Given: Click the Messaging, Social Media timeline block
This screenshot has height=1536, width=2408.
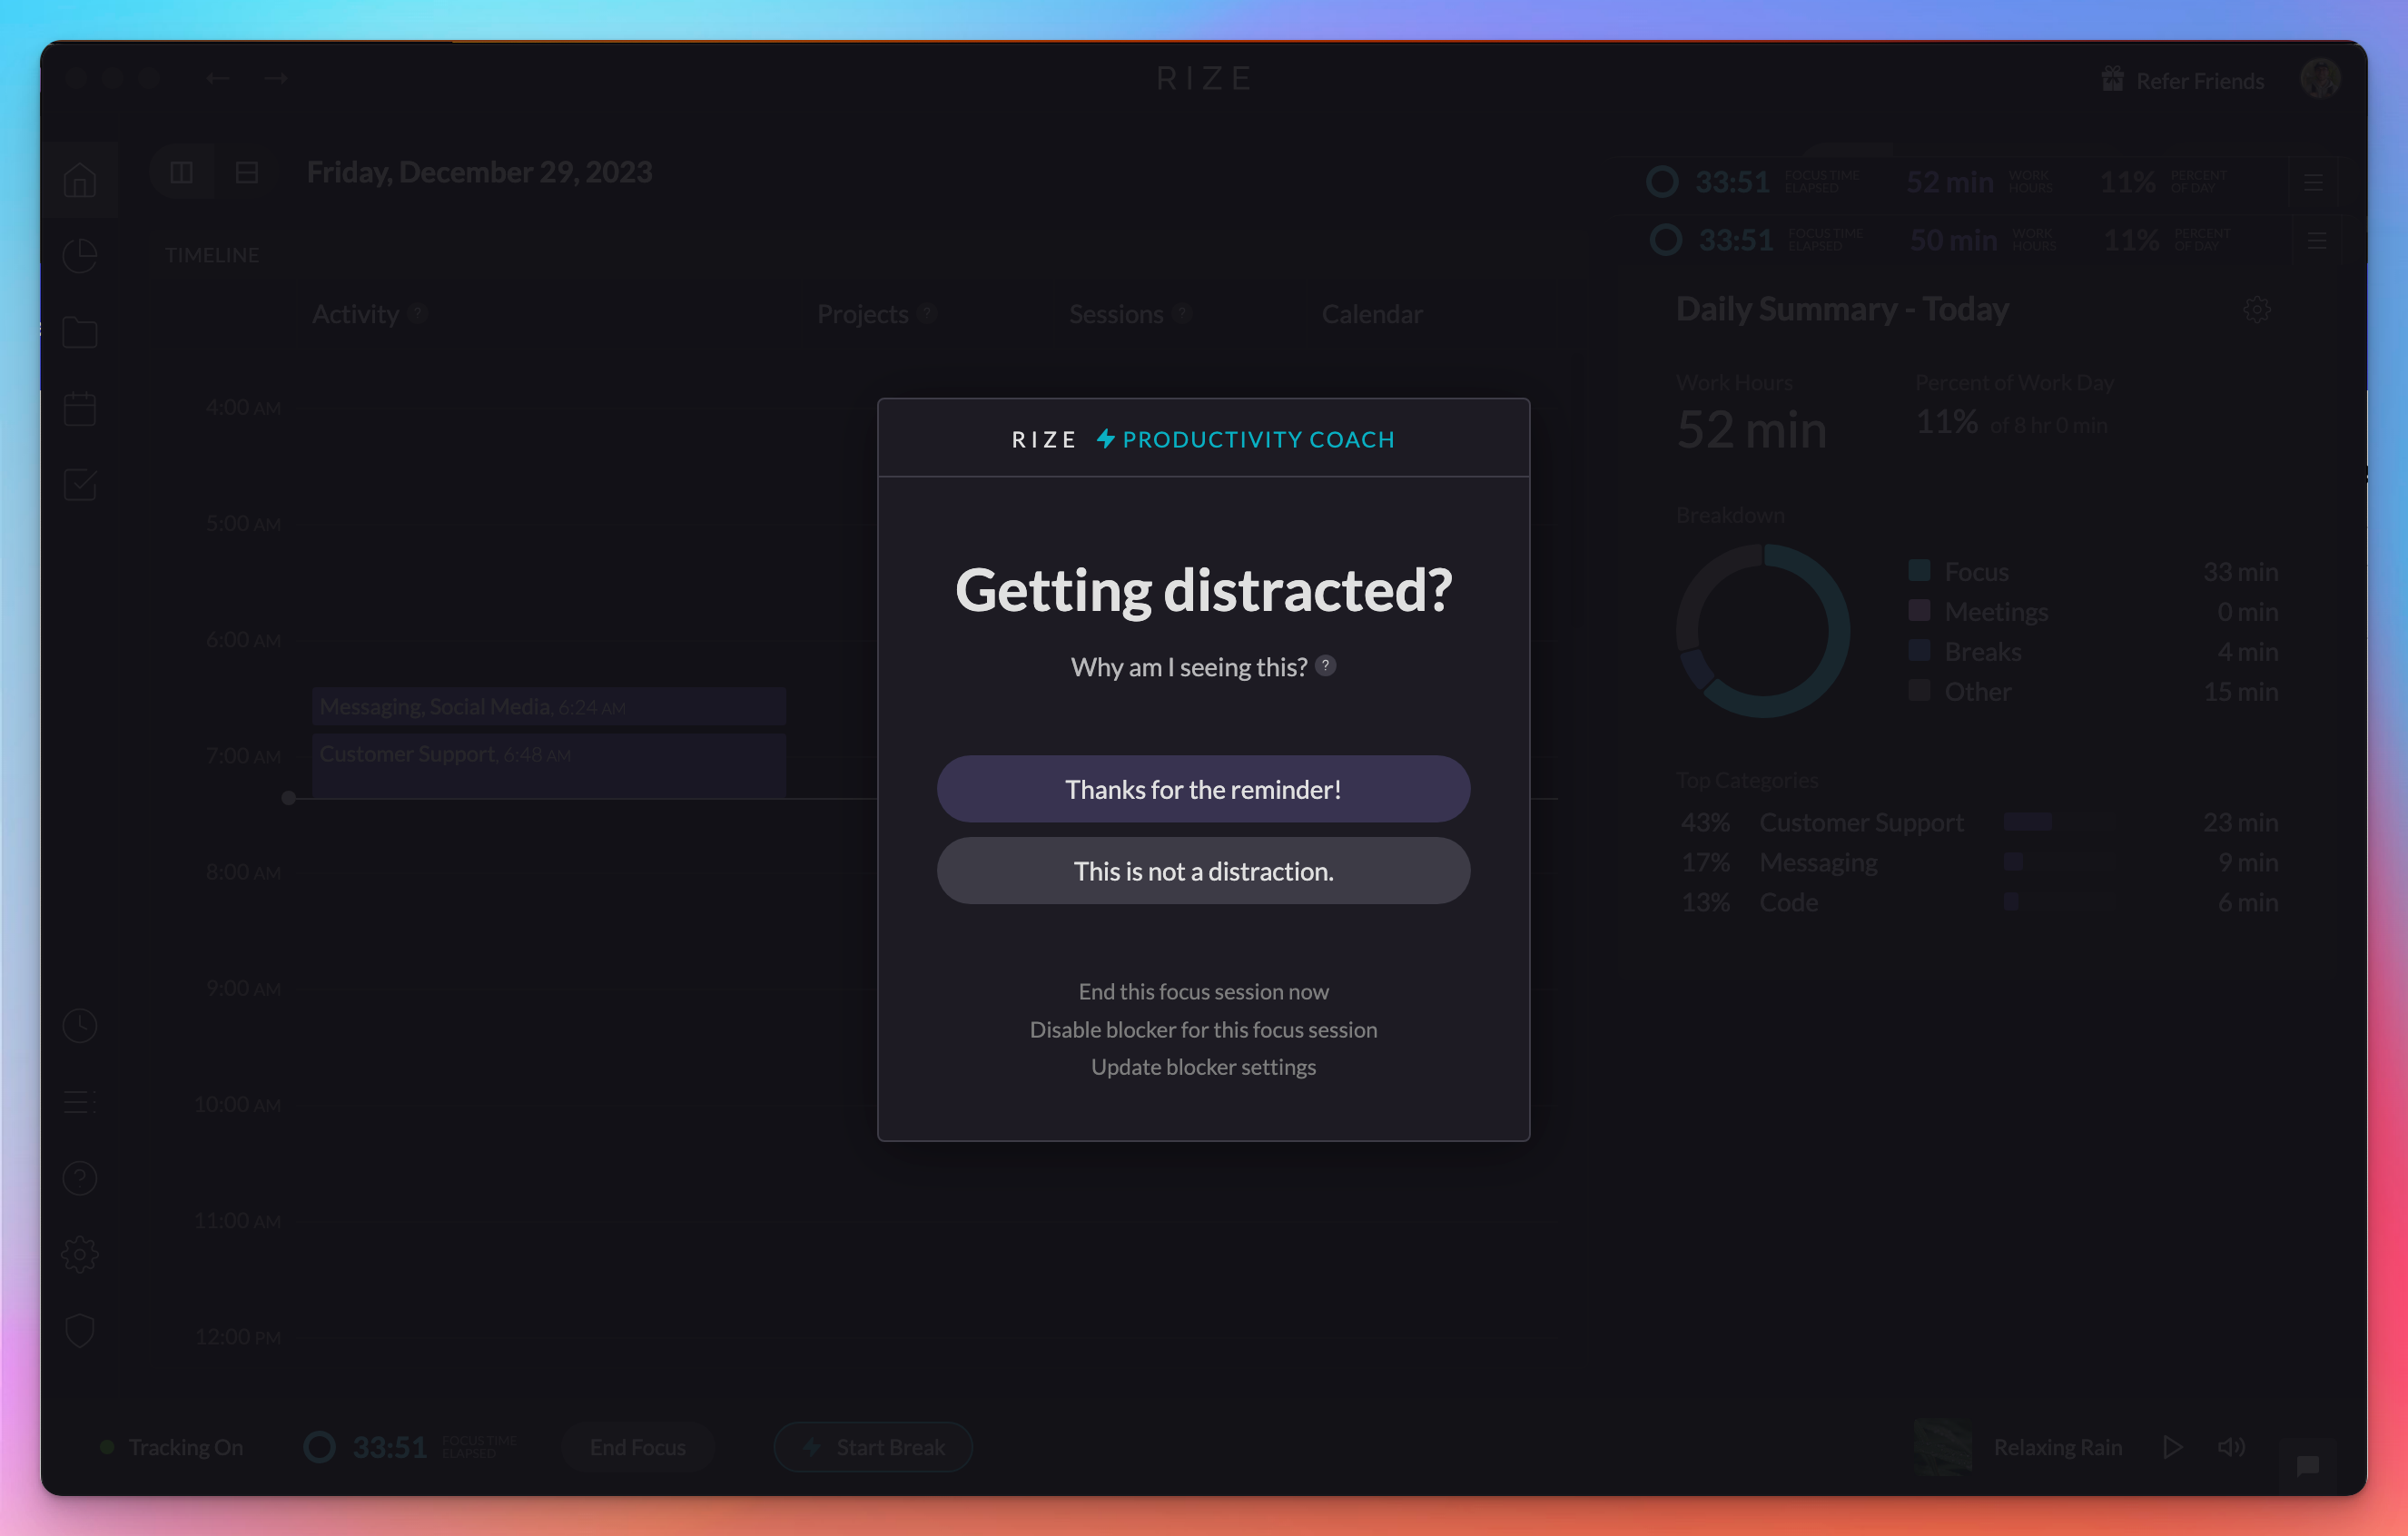Looking at the screenshot, I should tap(549, 706).
